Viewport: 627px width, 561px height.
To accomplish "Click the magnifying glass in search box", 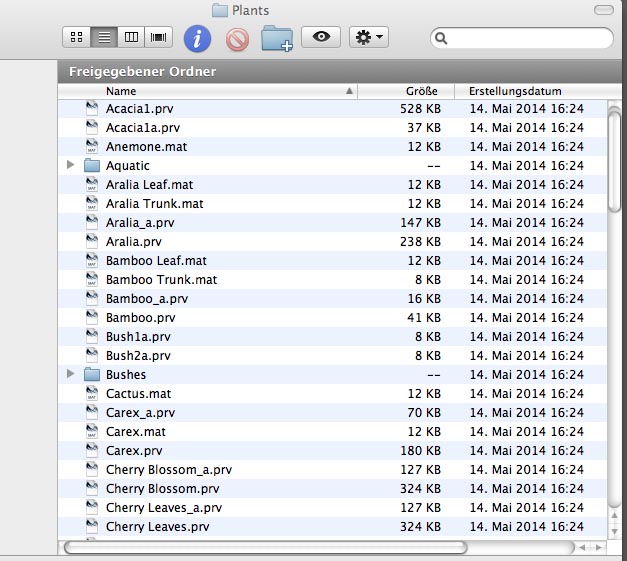I will pyautogui.click(x=441, y=38).
